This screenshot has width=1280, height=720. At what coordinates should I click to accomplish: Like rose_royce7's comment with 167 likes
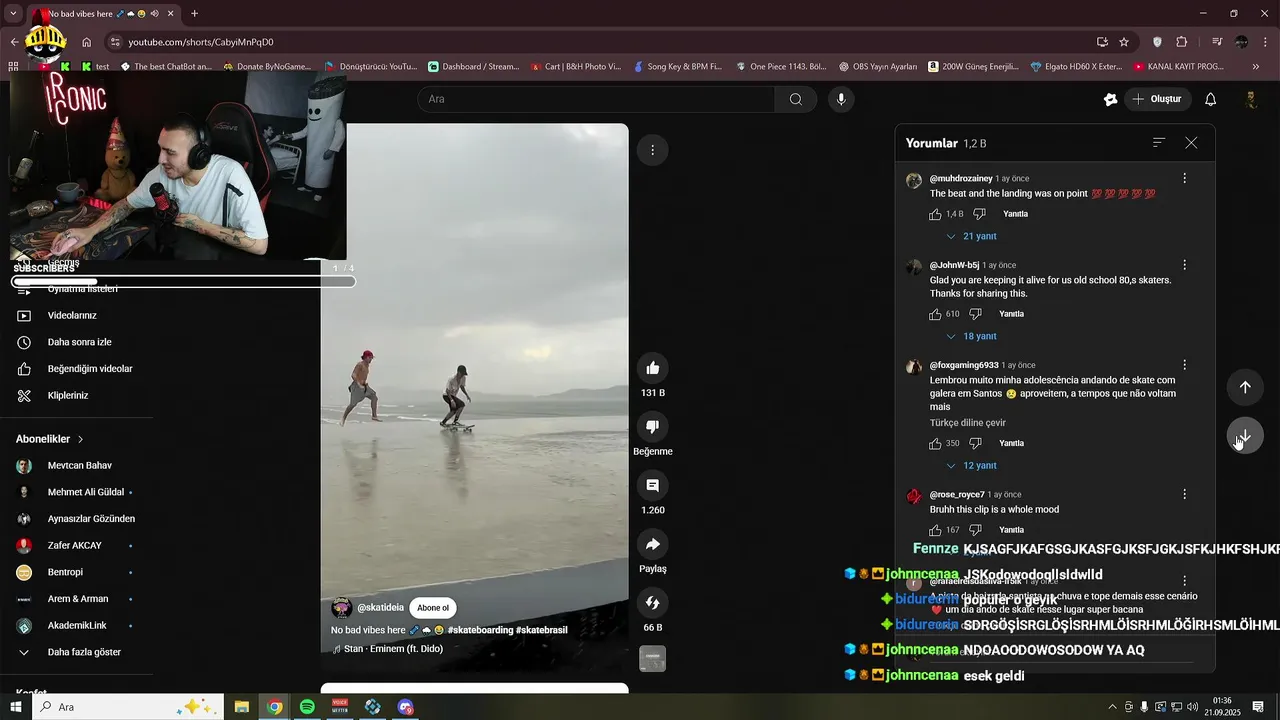click(936, 530)
